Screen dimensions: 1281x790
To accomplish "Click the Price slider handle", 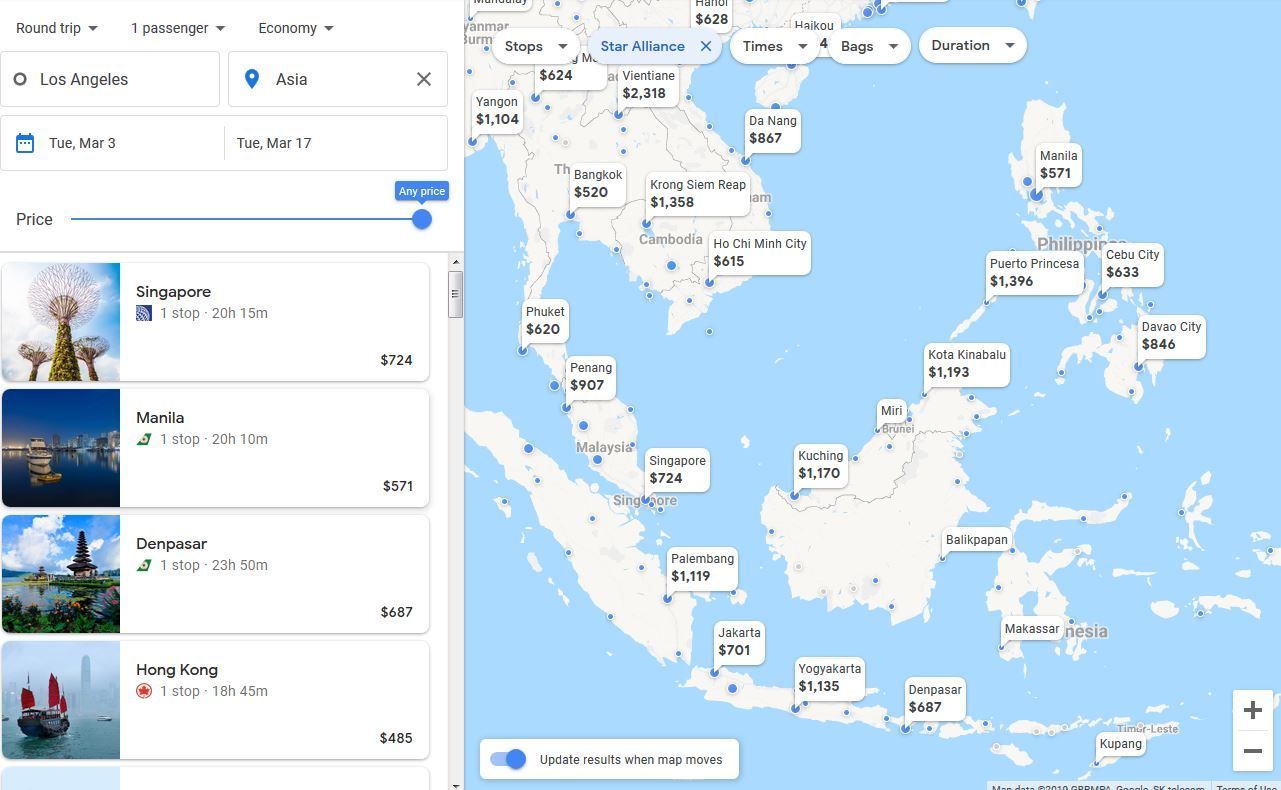I will pos(422,219).
